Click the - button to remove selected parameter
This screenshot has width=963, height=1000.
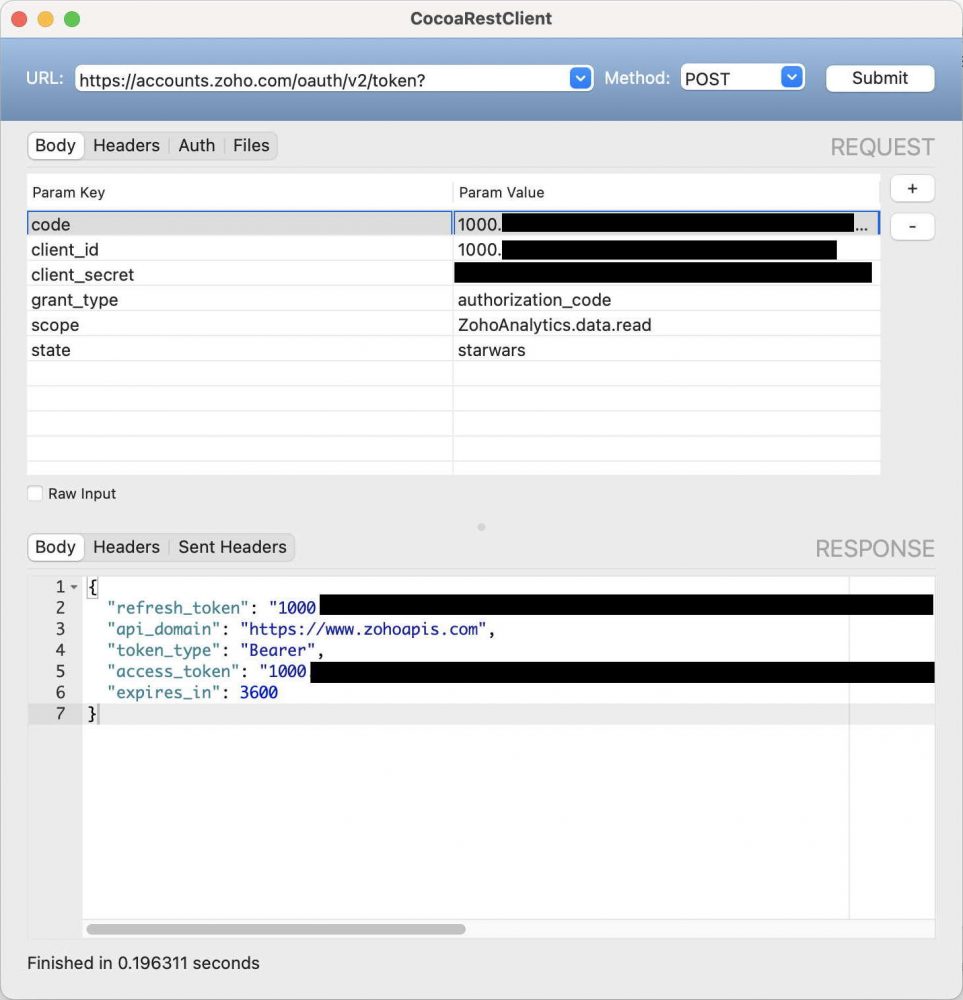pos(911,226)
